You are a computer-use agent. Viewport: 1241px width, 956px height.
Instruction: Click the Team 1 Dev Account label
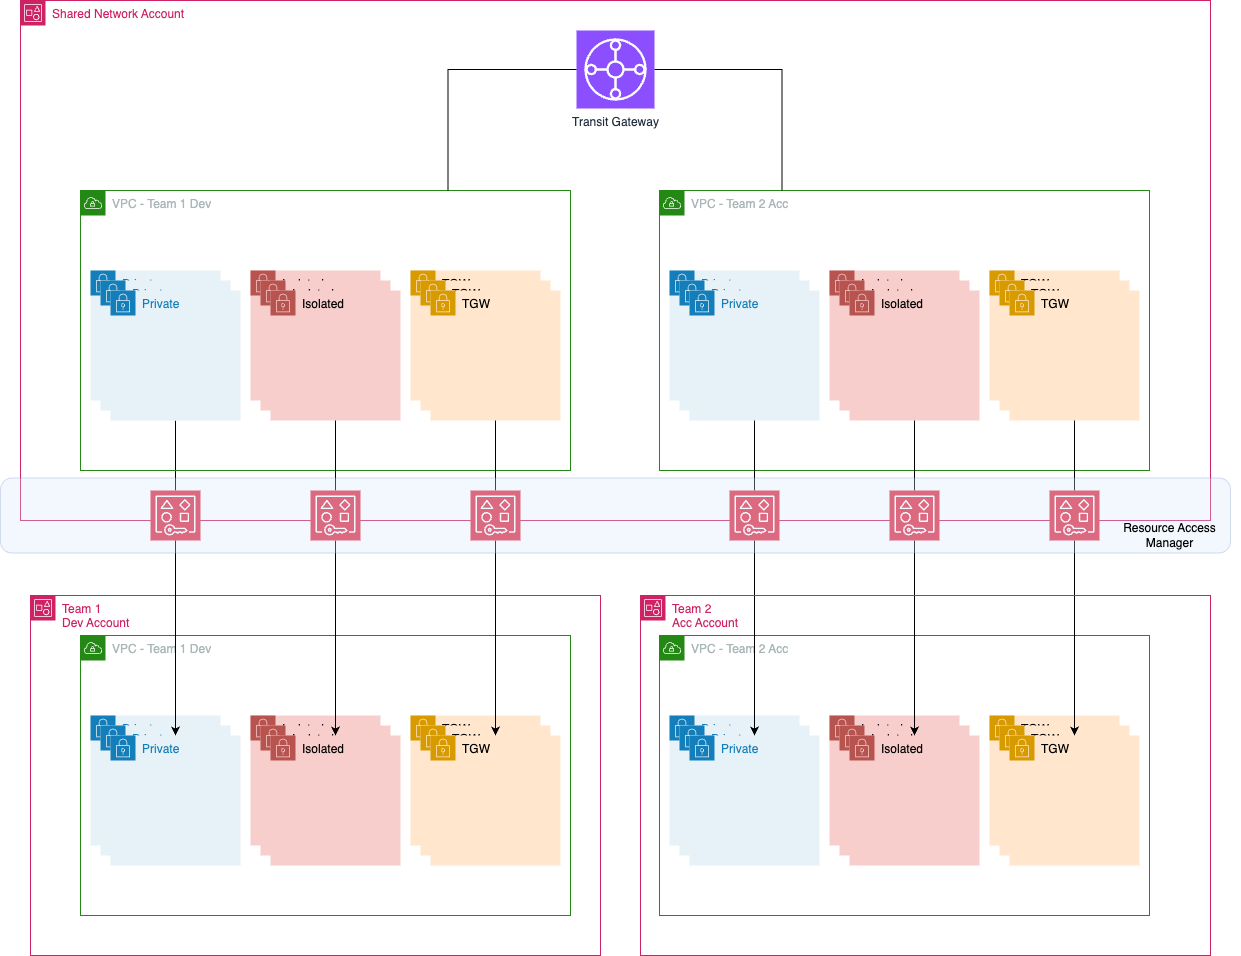tap(85, 614)
